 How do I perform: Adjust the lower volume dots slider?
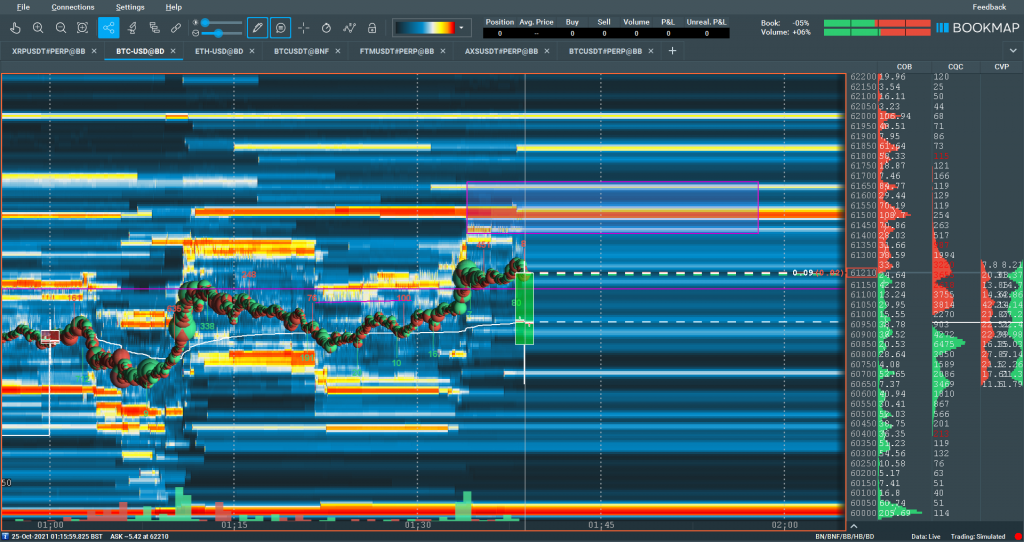[x=221, y=33]
